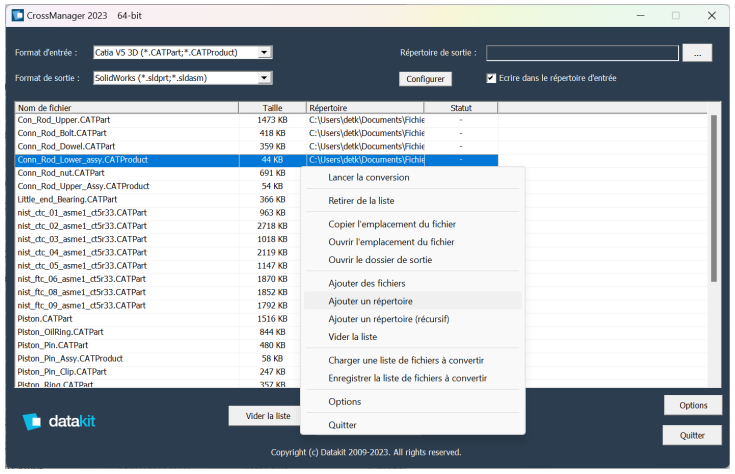Open the 'Format de sortie' dropdown
The width and height of the screenshot is (735, 474).
(264, 78)
